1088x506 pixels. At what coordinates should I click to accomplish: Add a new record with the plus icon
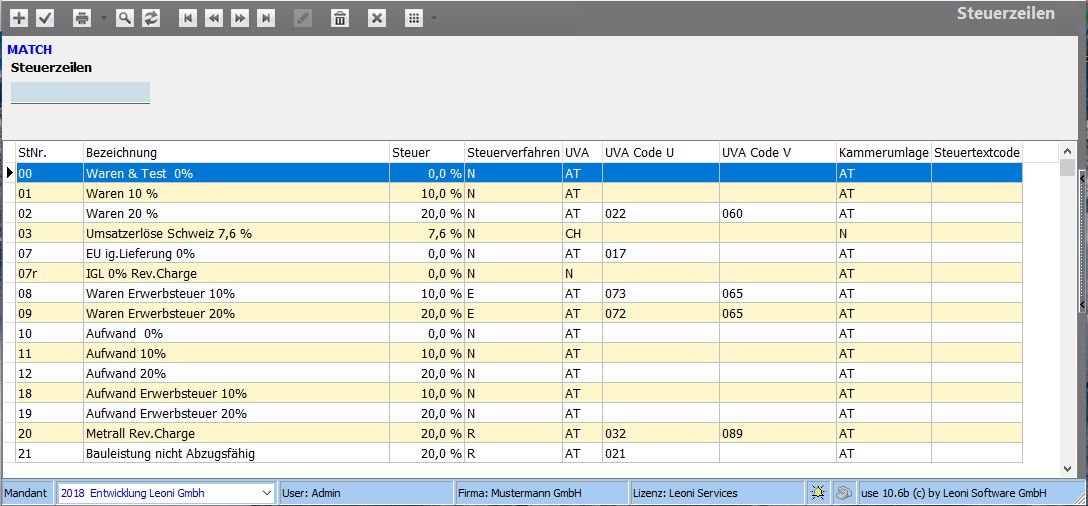point(19,19)
